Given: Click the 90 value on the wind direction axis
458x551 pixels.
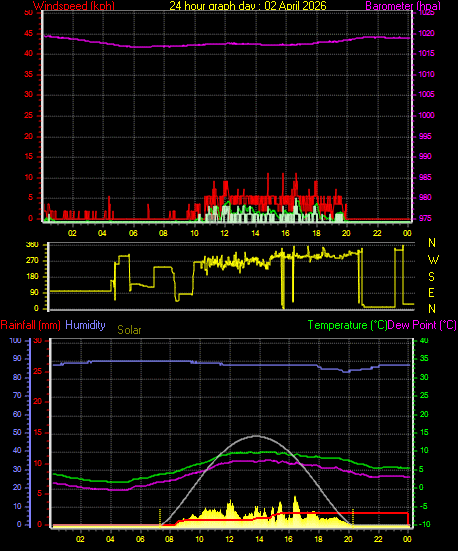Looking at the screenshot, I should tap(34, 293).
